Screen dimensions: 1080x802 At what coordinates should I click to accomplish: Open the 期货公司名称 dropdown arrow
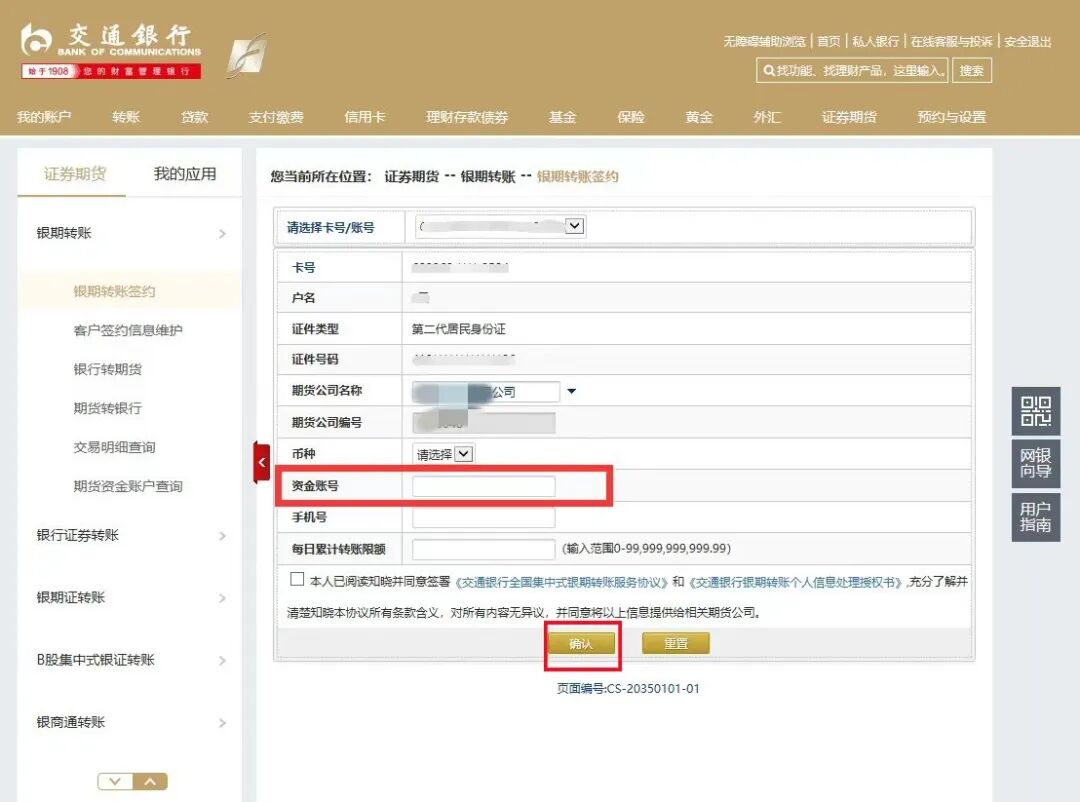pyautogui.click(x=572, y=391)
